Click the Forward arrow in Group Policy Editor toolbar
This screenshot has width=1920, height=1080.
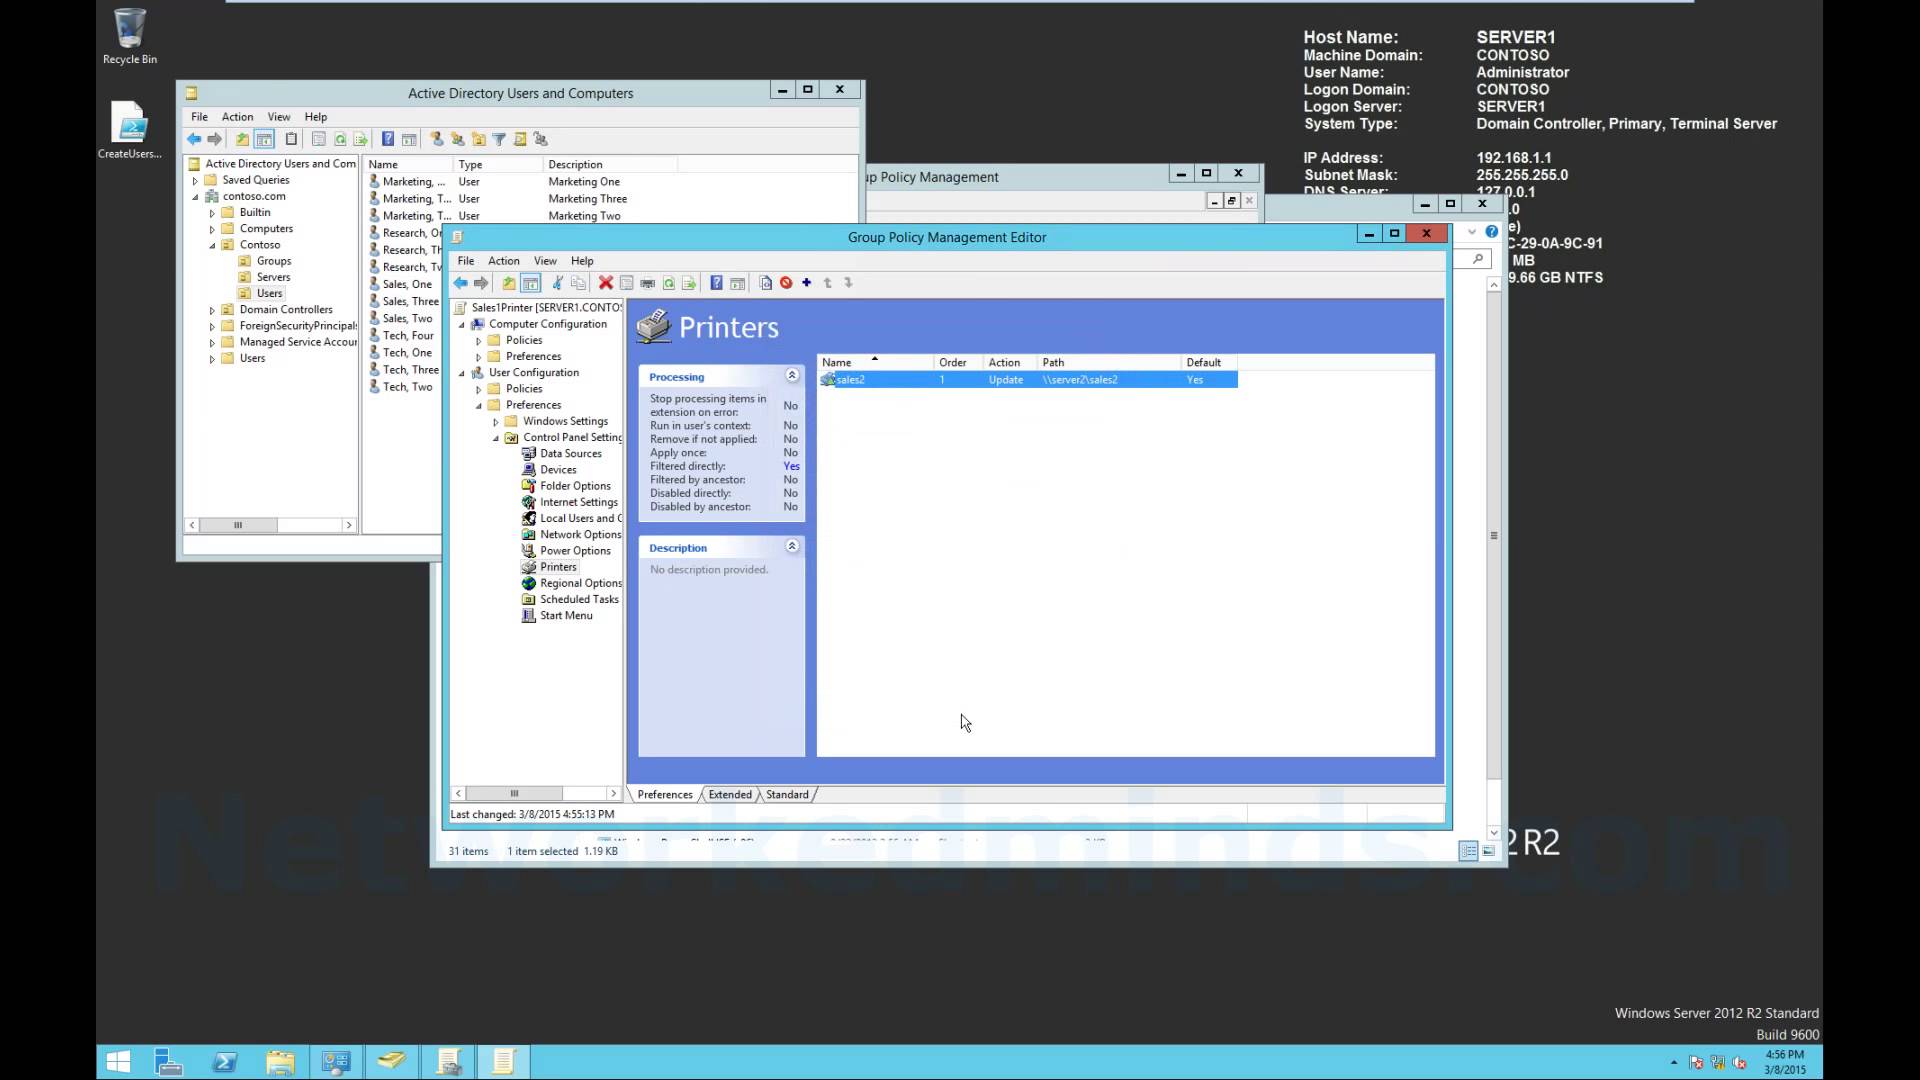[x=481, y=283]
